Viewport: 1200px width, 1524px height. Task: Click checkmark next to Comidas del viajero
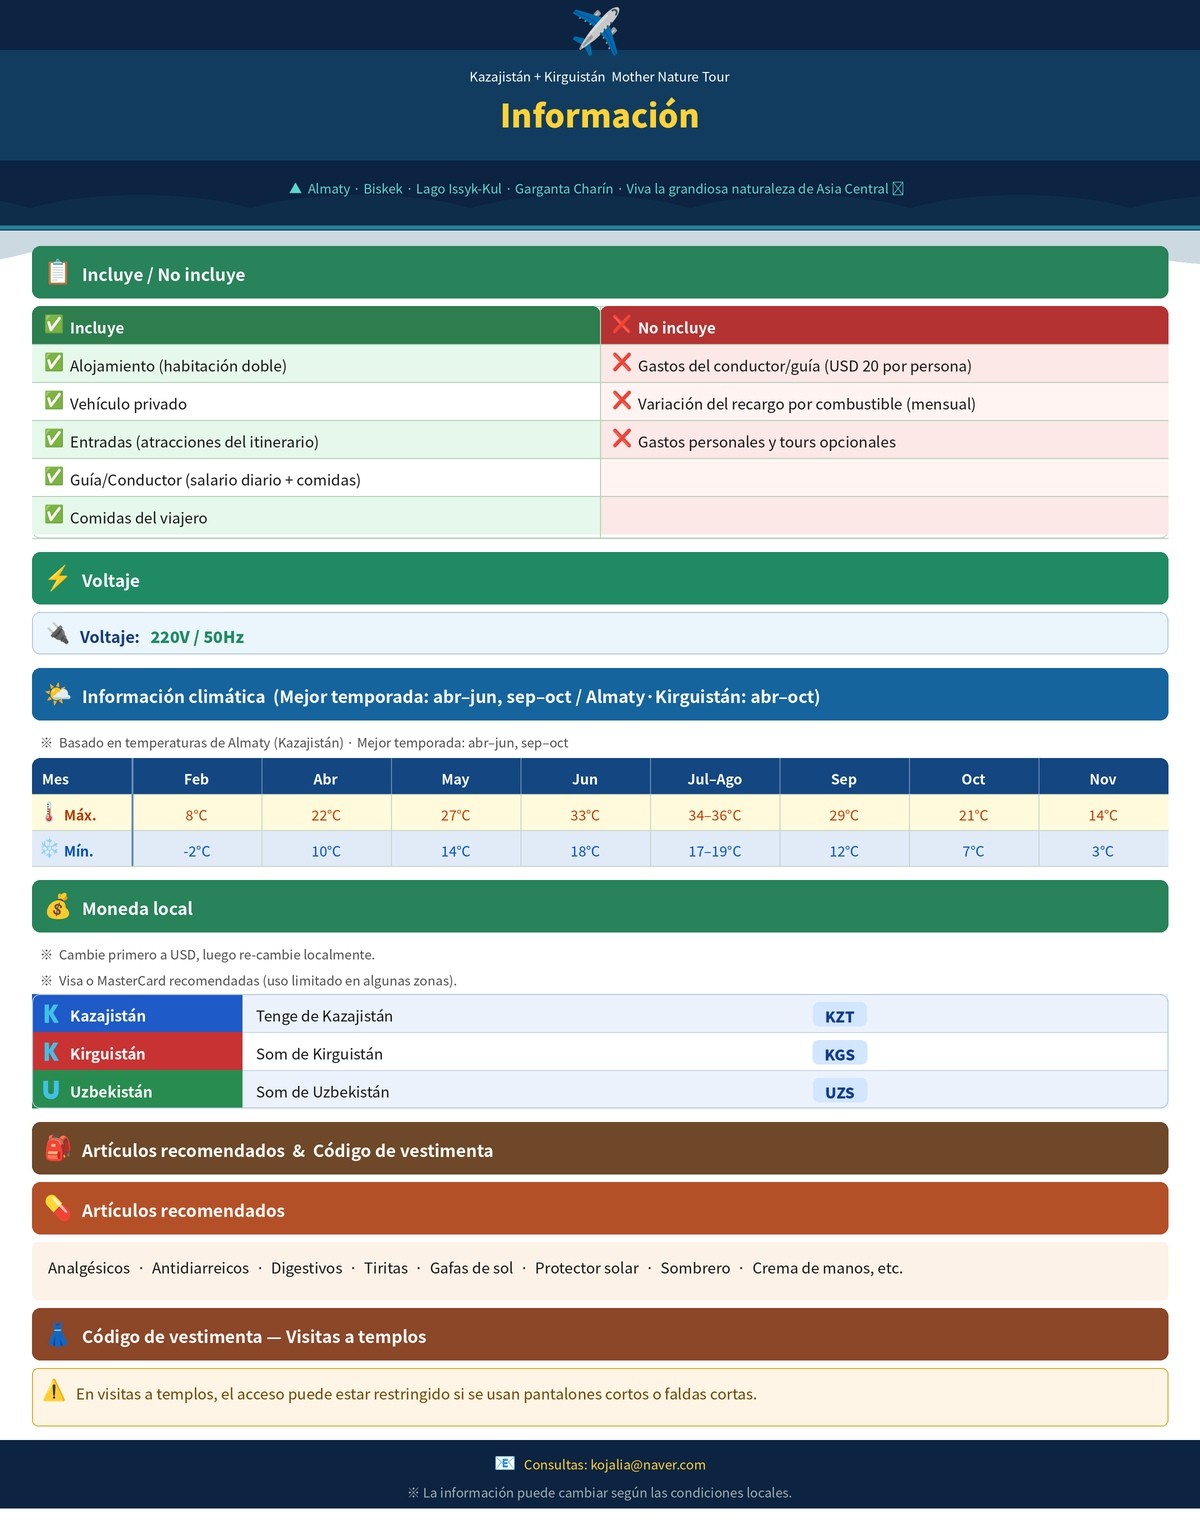coord(54,515)
